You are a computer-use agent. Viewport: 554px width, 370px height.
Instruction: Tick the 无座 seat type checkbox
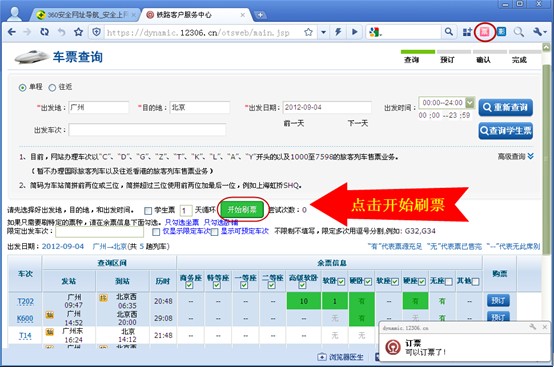point(449,282)
